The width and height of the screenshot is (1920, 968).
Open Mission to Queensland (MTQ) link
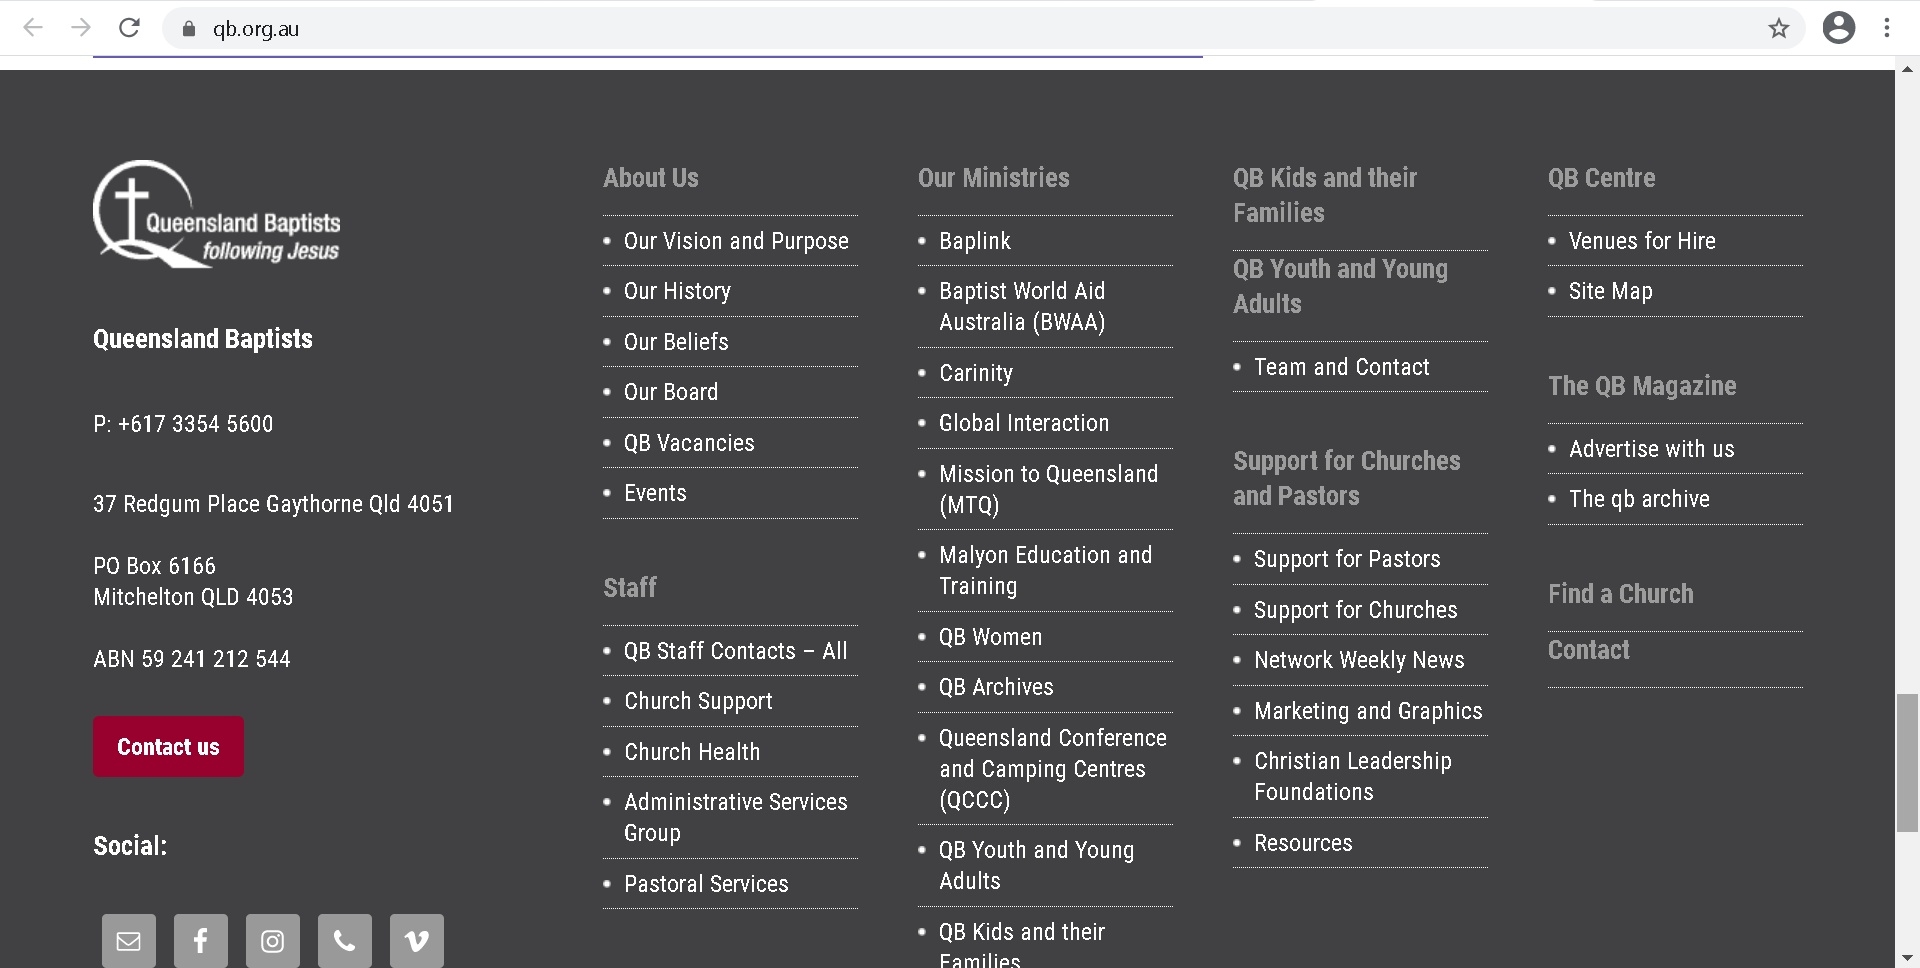tap(1048, 489)
